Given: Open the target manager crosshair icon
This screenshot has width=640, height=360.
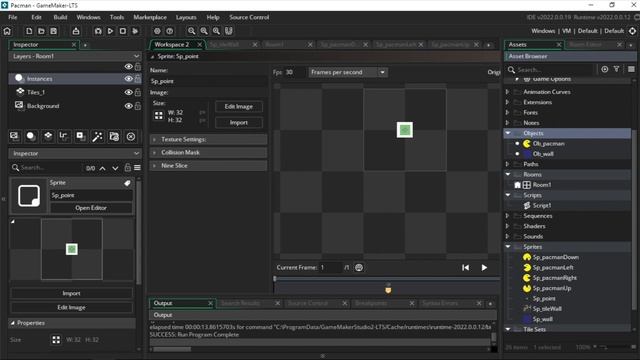Looking at the screenshot, I should (632, 31).
